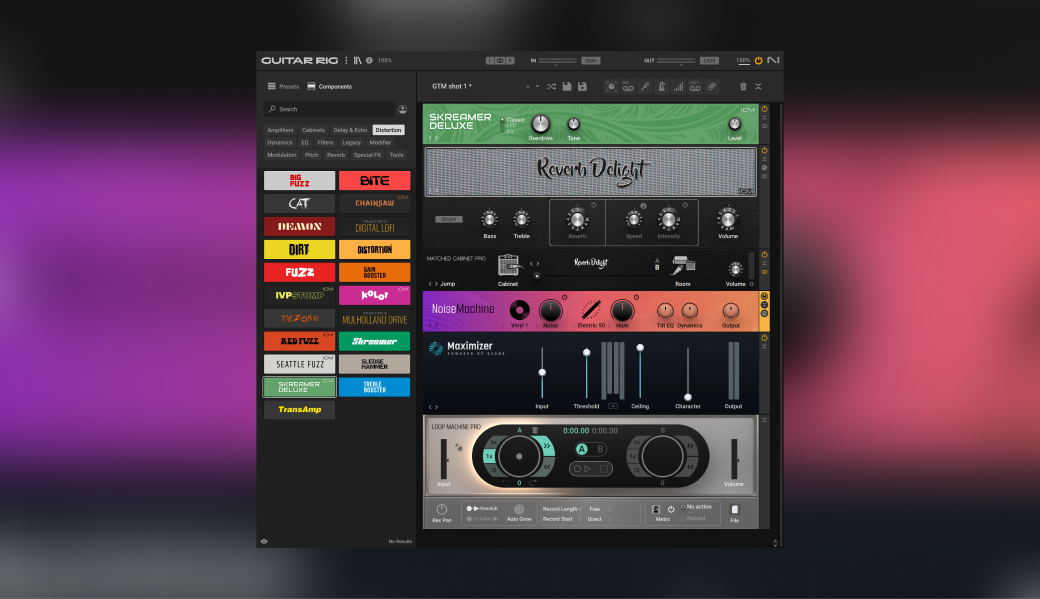Toggle global power button in header

(759, 60)
